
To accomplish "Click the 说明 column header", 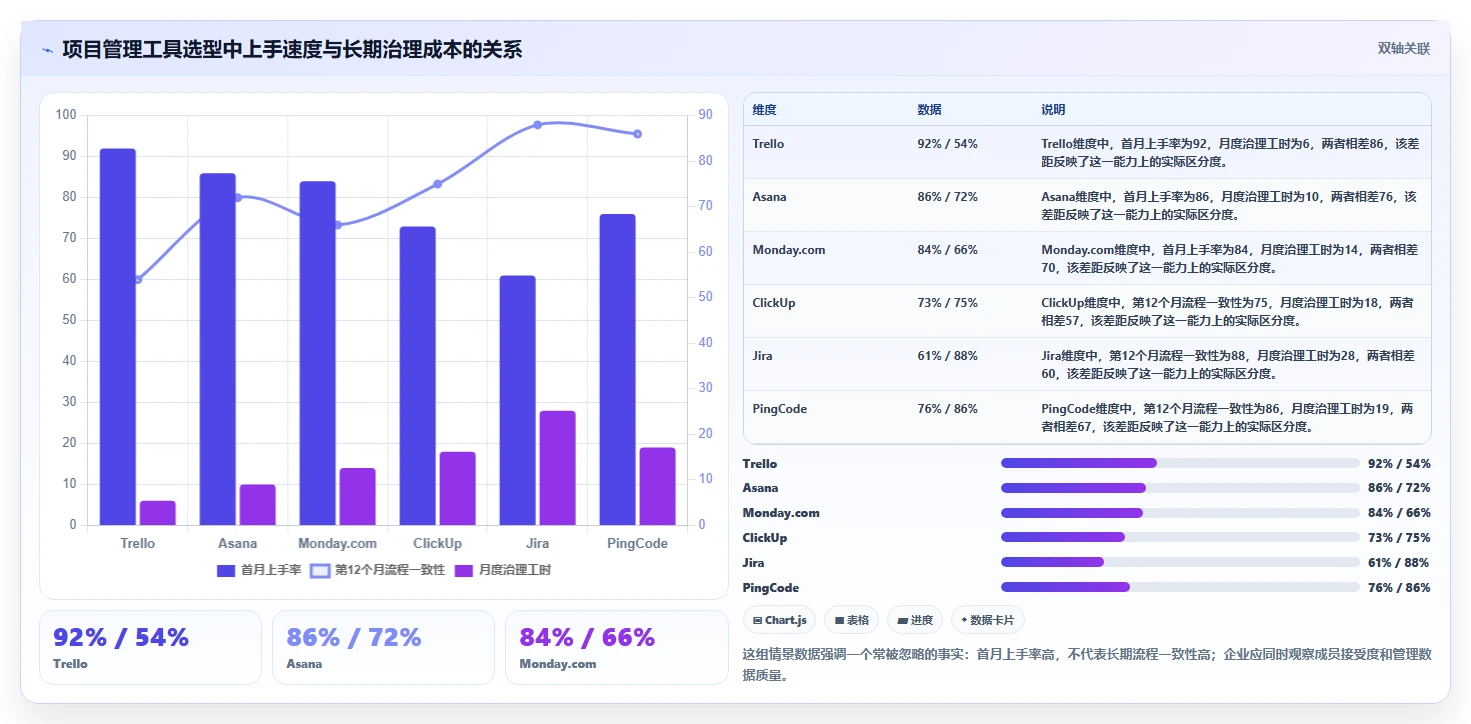I will 1053,110.
